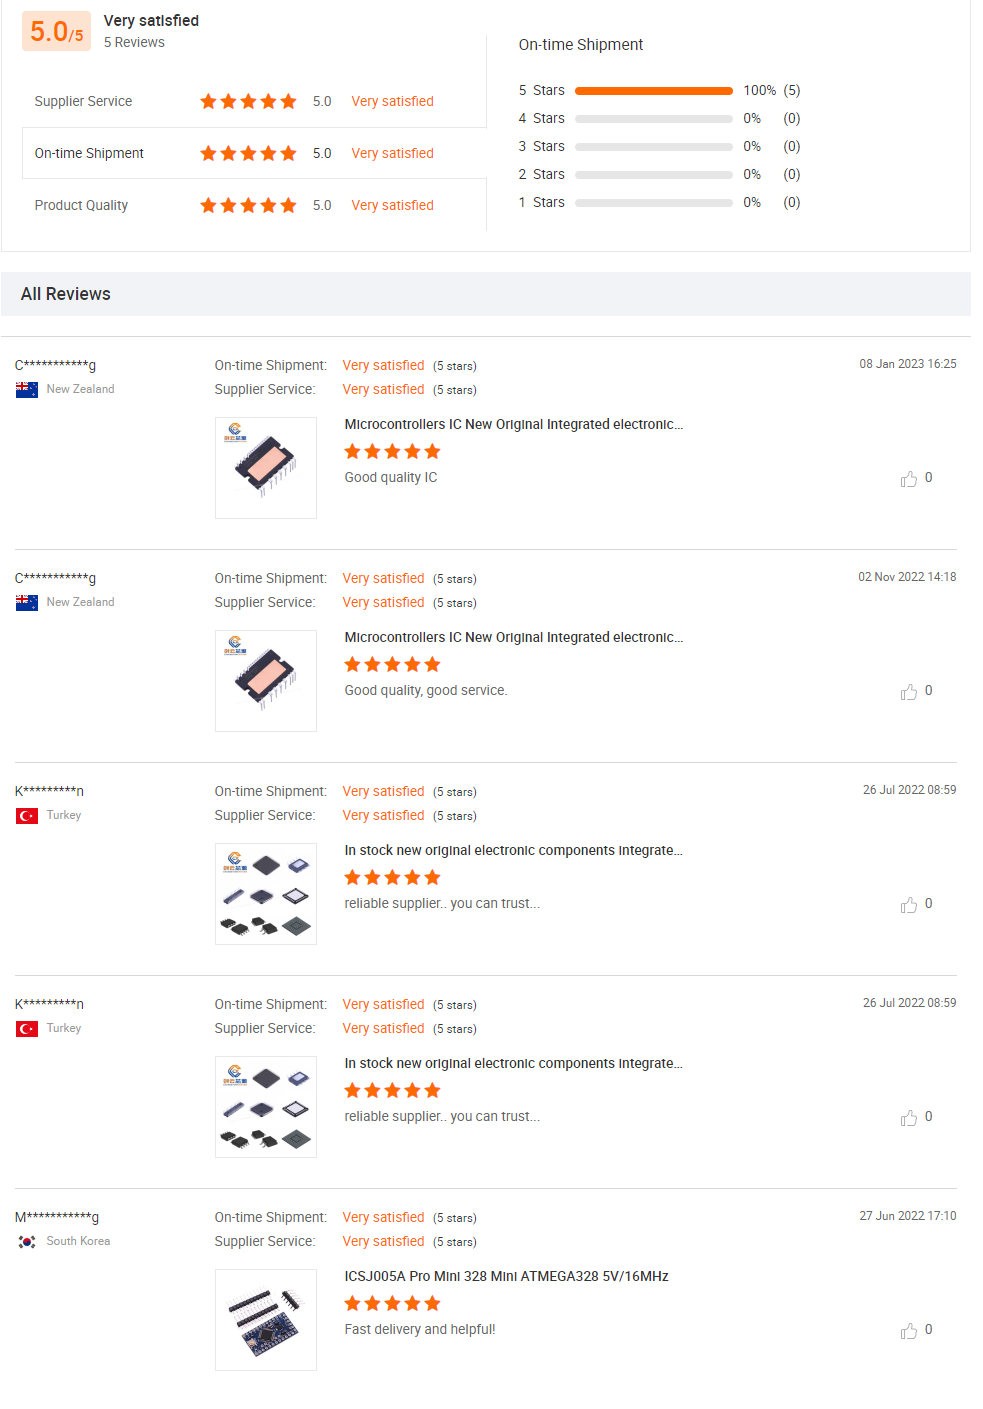Click thumbs-up on the second Turkey review
The image size is (983, 1409).
pos(909,1118)
